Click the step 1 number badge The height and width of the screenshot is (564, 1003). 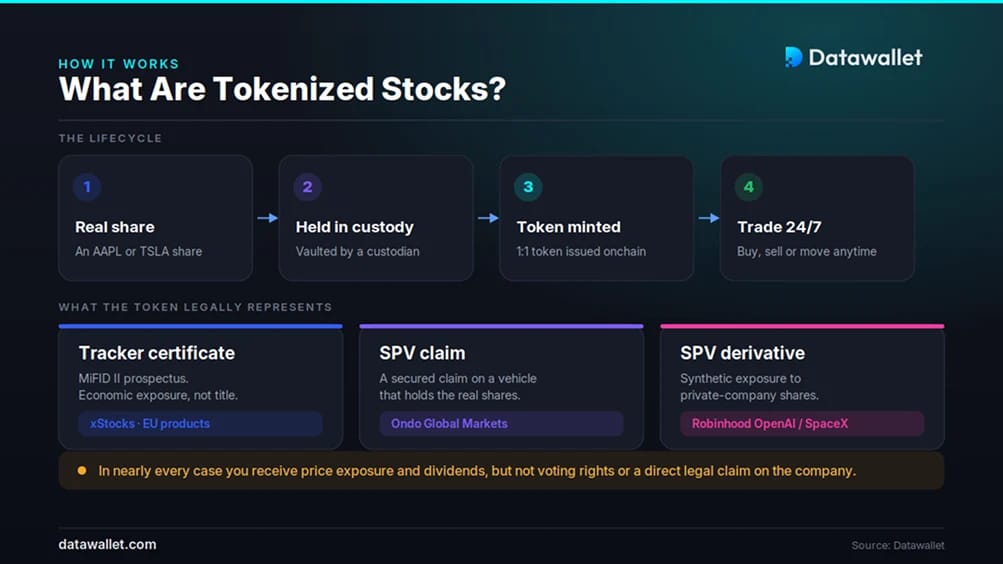87,187
